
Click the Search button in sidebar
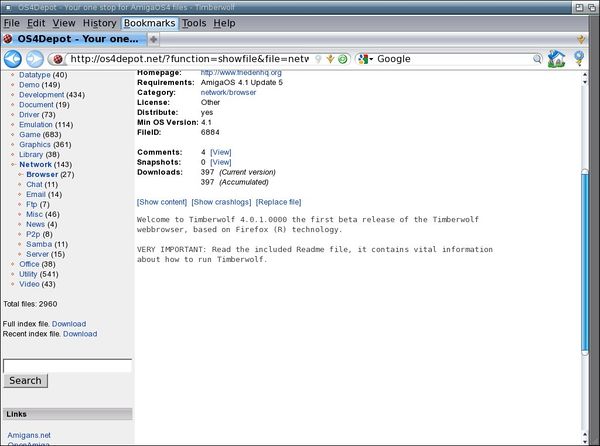pos(25,380)
